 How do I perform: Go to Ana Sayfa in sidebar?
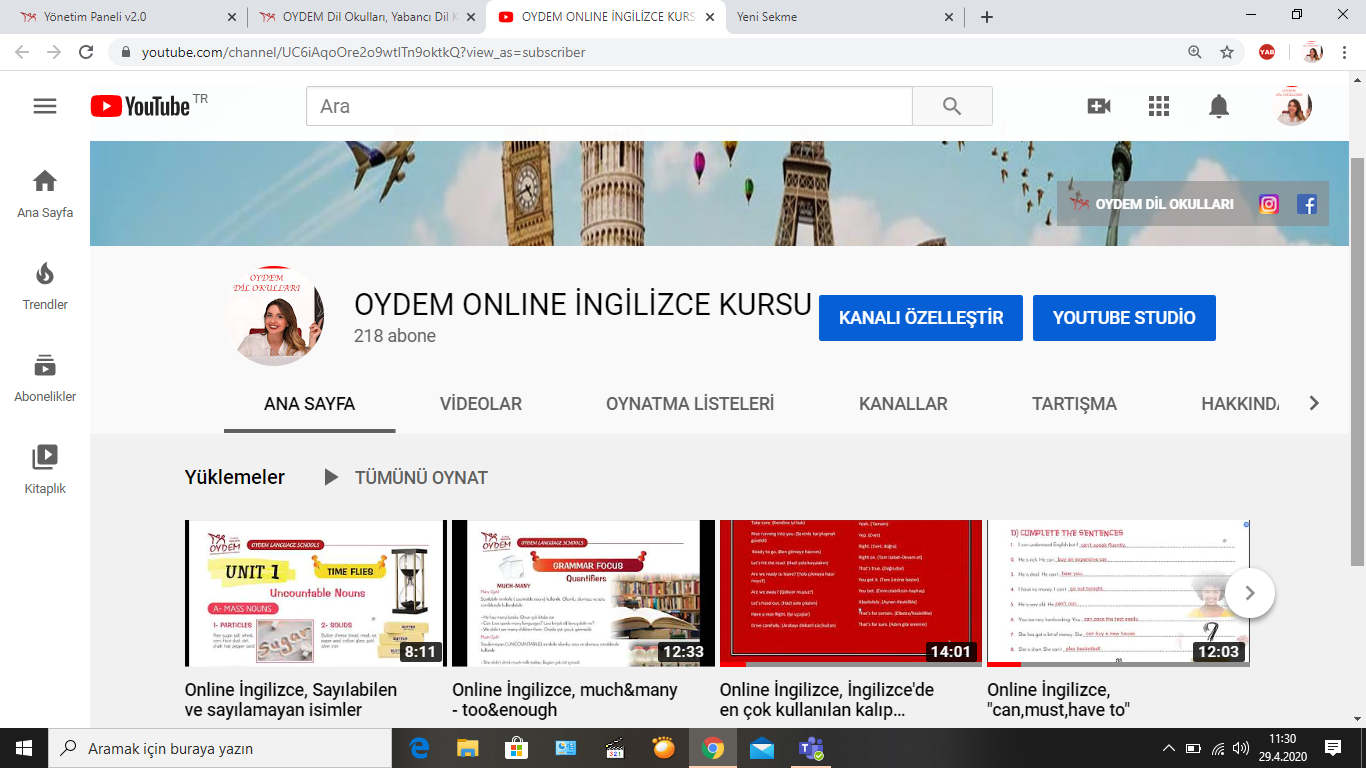[45, 194]
